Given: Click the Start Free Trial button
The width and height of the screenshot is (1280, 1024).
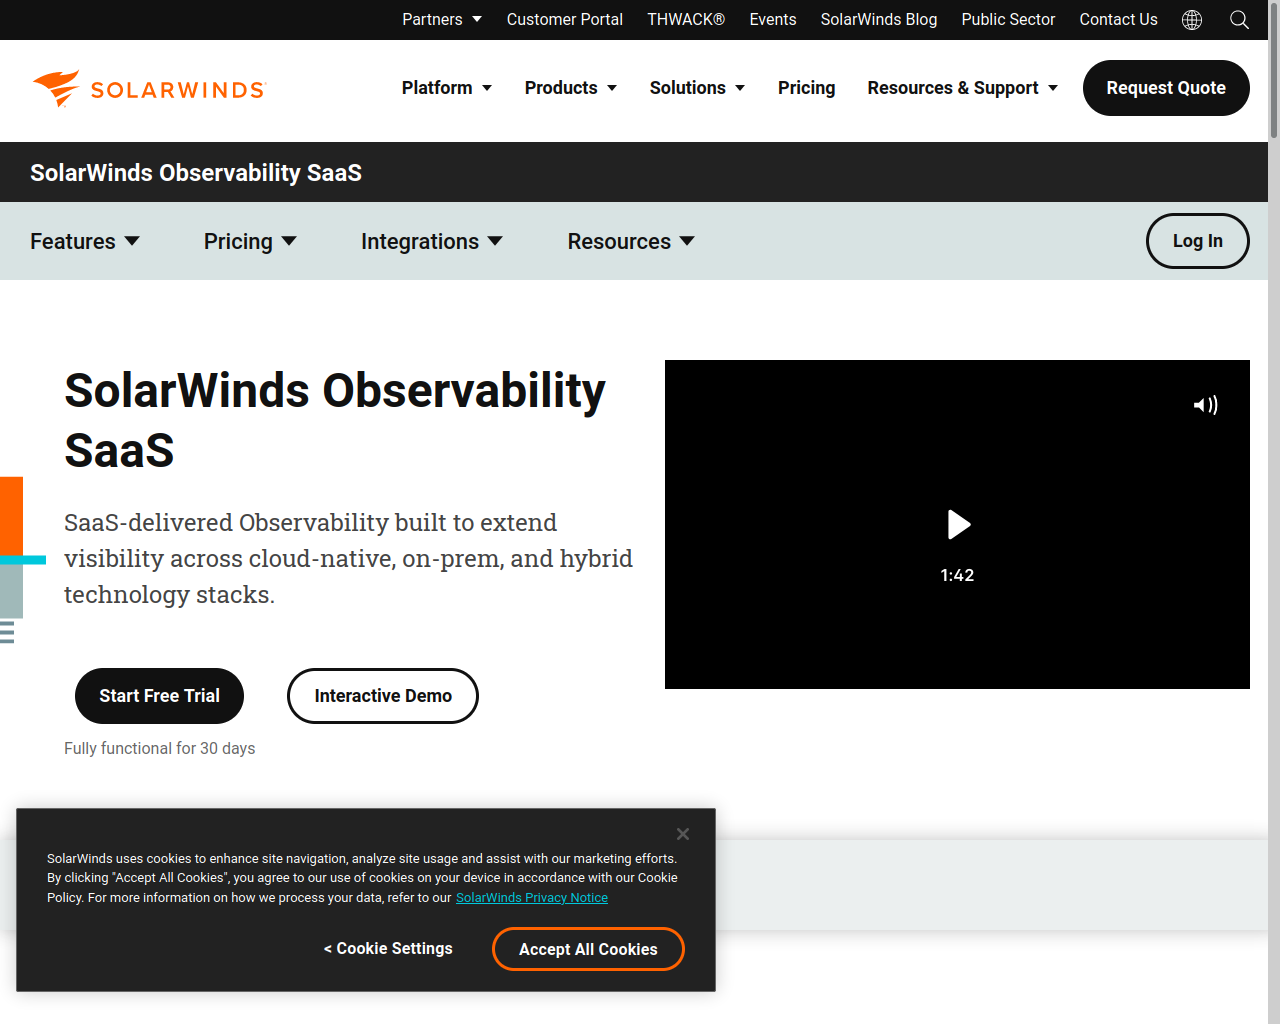Looking at the screenshot, I should click(x=159, y=696).
